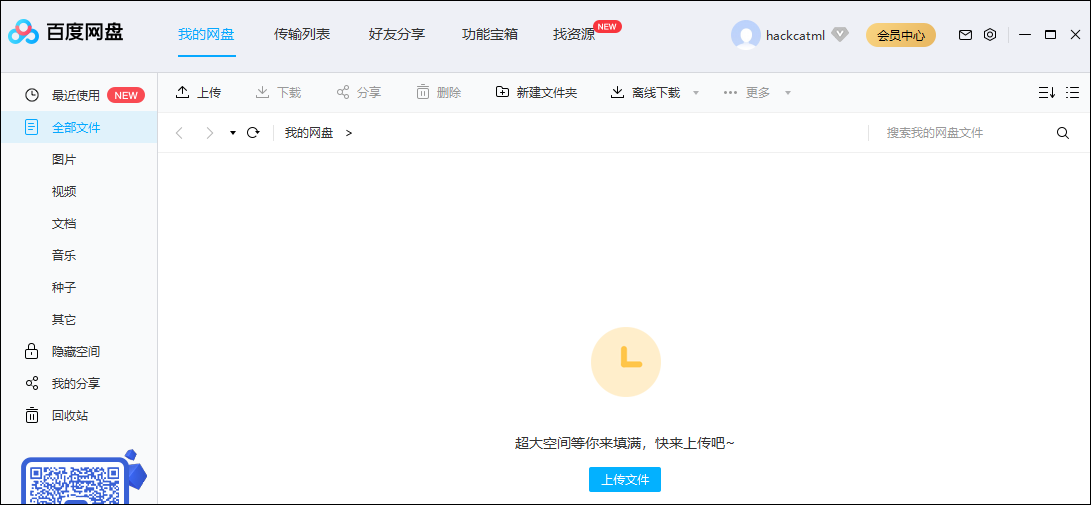The height and width of the screenshot is (505, 1091).
Task: Open the 会员中心 button
Action: tap(901, 35)
